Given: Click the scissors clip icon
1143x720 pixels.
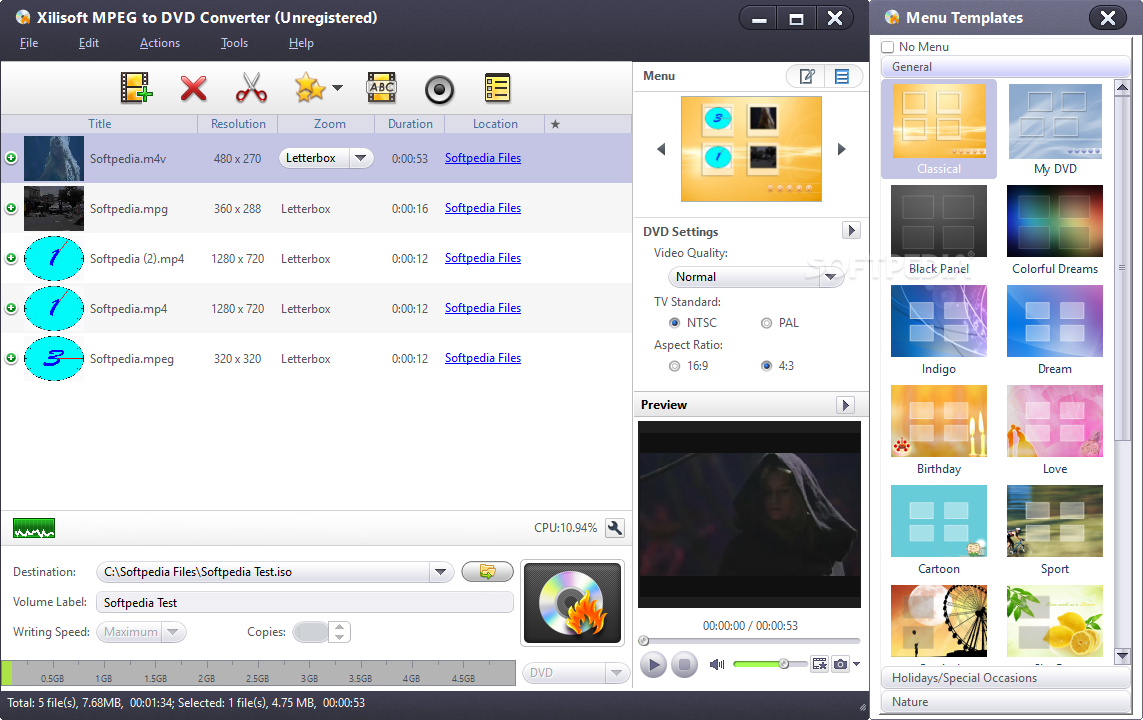Looking at the screenshot, I should point(251,87).
